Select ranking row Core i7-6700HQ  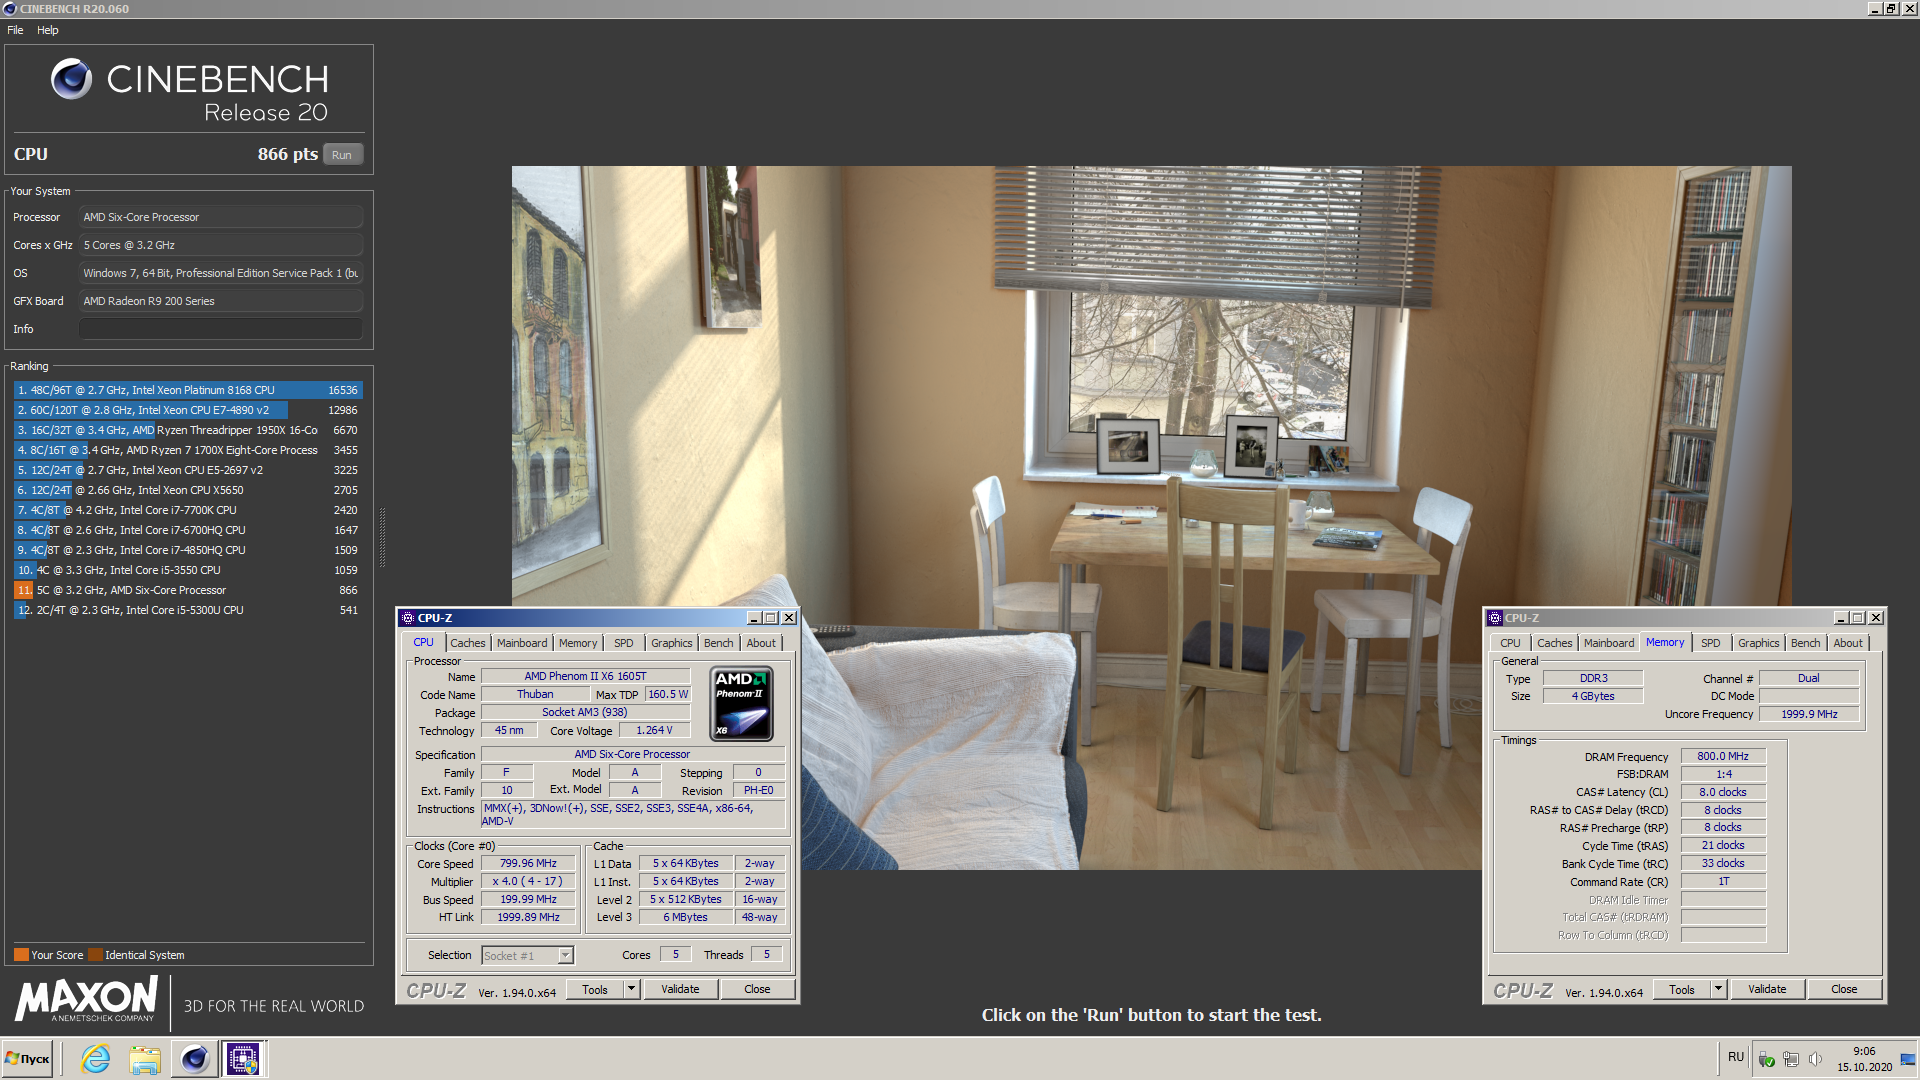coord(188,530)
